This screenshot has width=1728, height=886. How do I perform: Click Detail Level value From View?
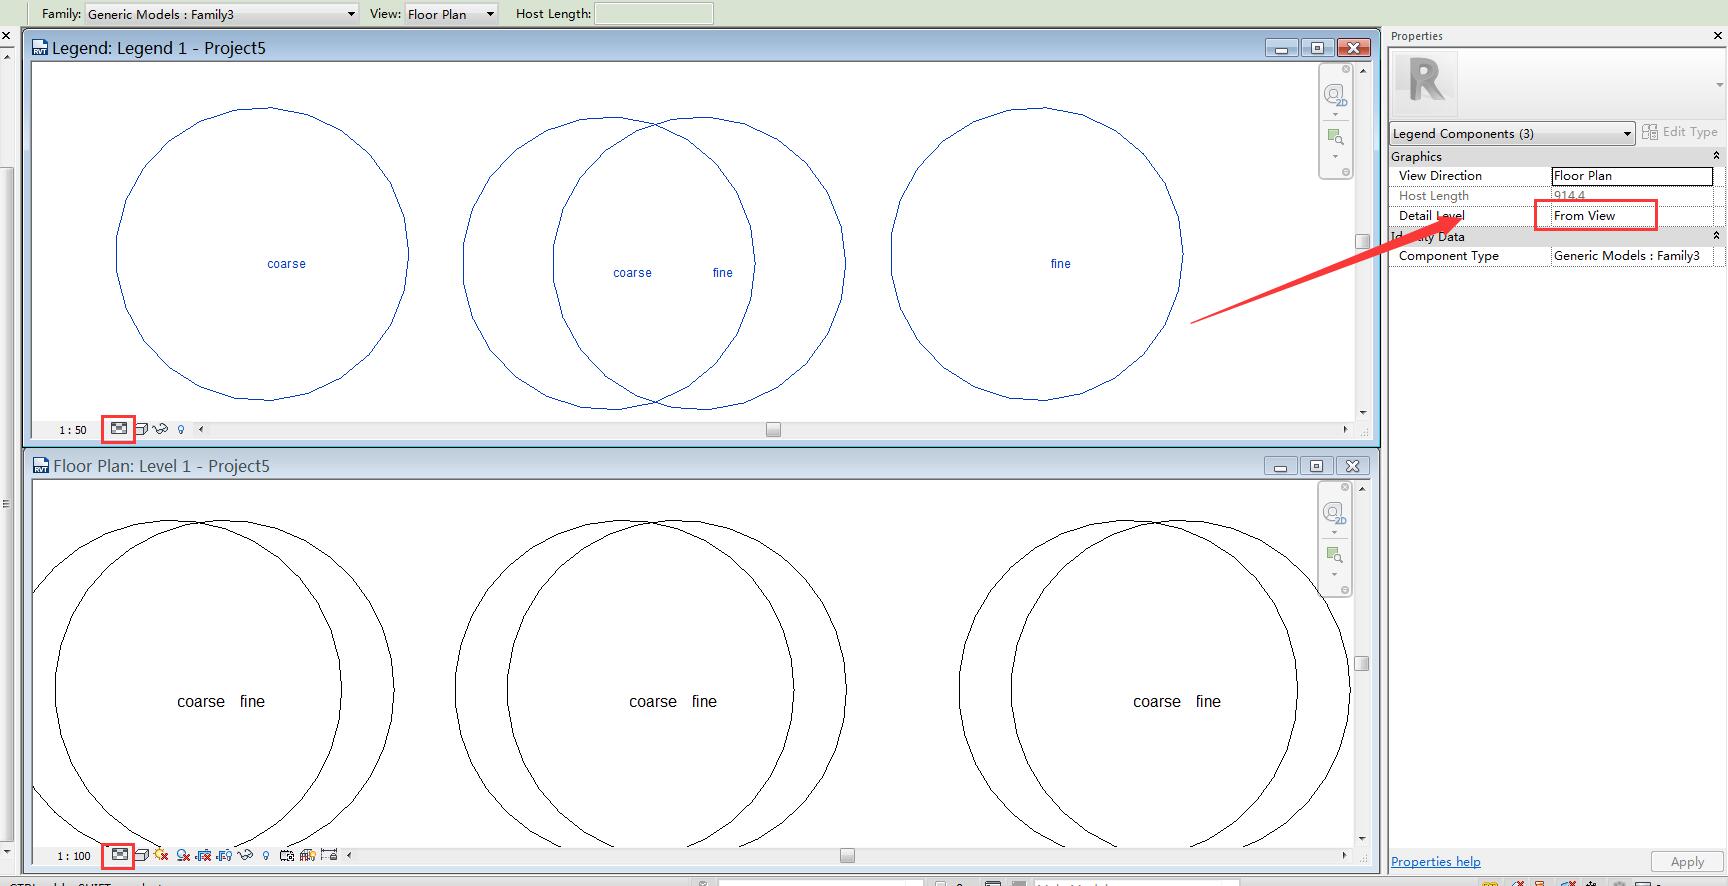click(1632, 216)
